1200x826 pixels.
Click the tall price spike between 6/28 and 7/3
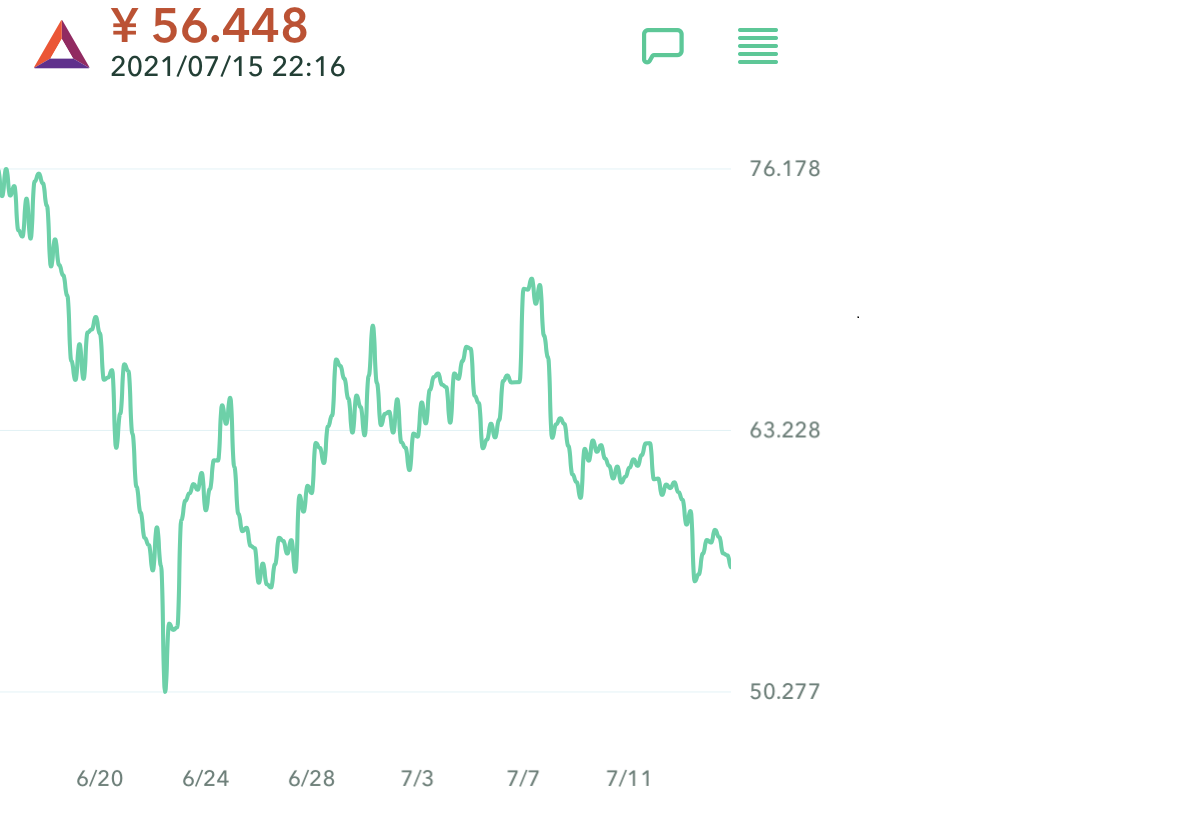(372, 327)
